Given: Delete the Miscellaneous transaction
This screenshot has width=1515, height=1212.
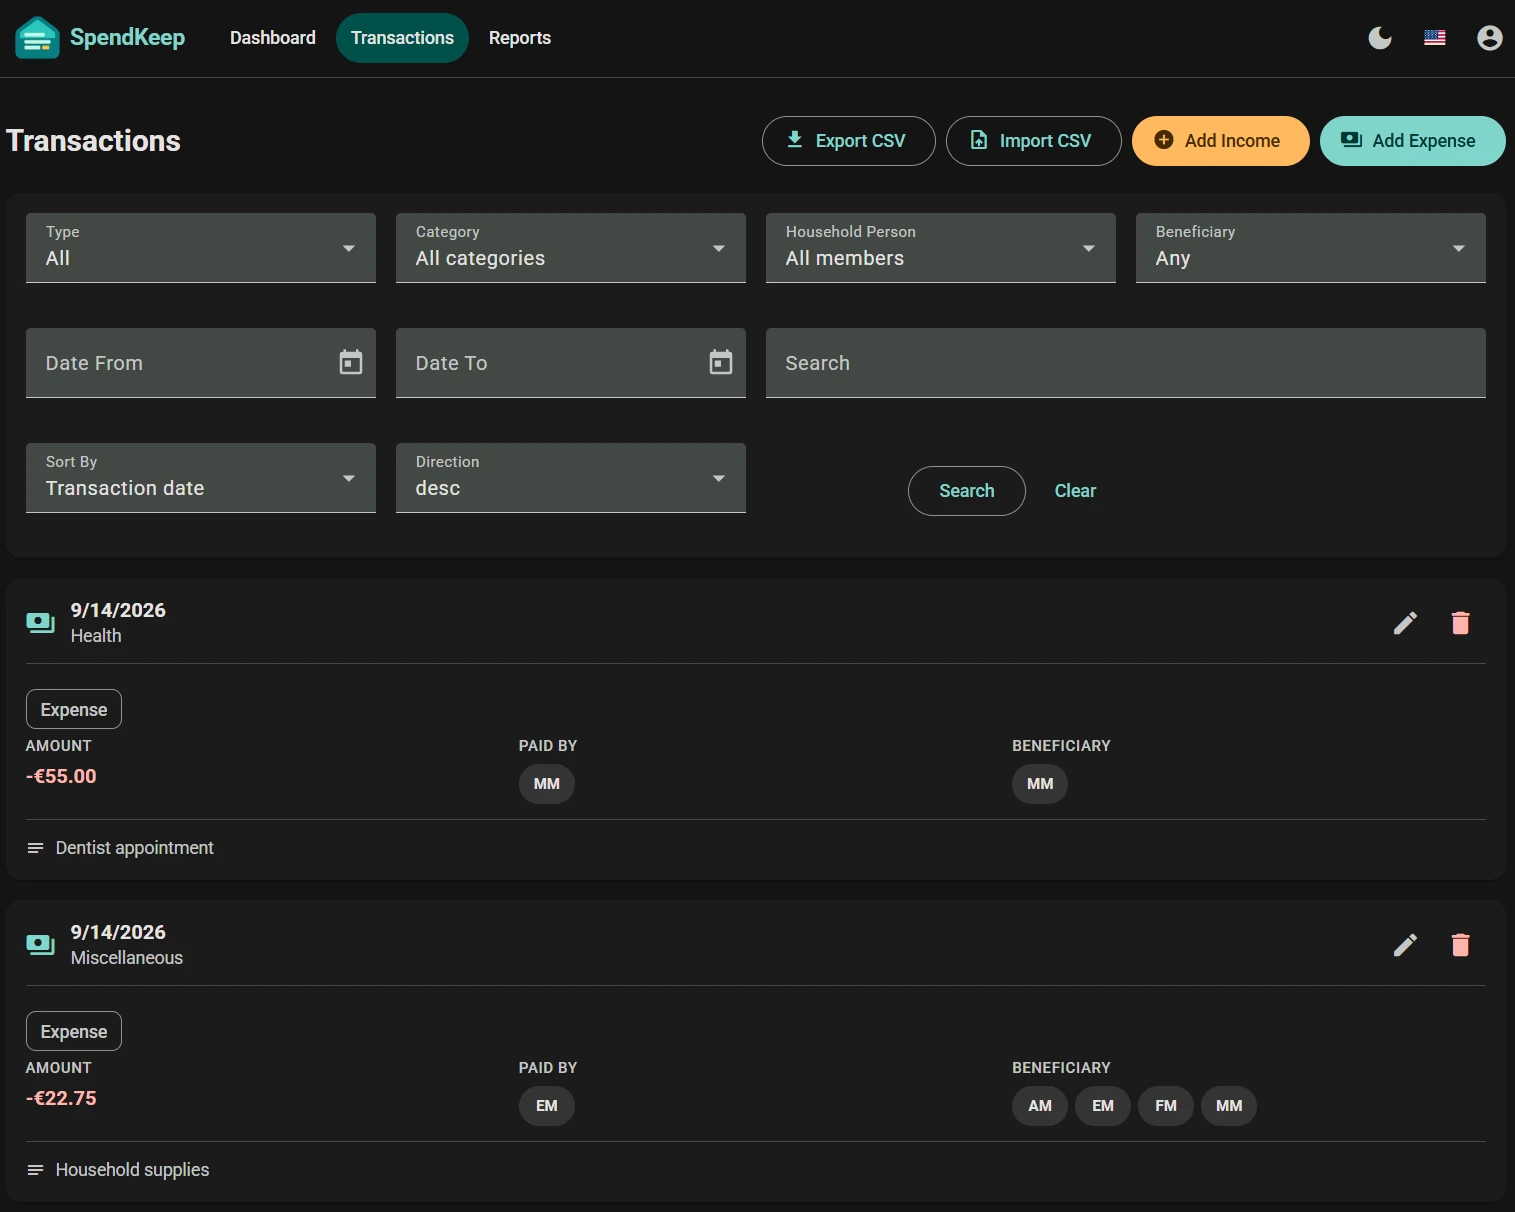Looking at the screenshot, I should coord(1460,945).
